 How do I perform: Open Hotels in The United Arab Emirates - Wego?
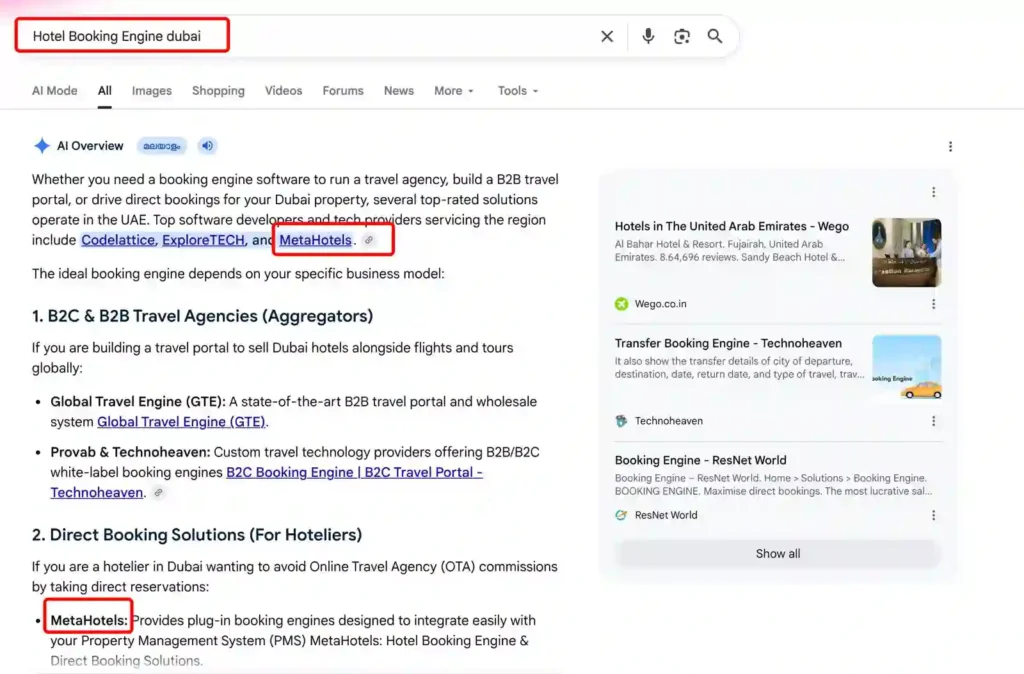pyautogui.click(x=731, y=226)
